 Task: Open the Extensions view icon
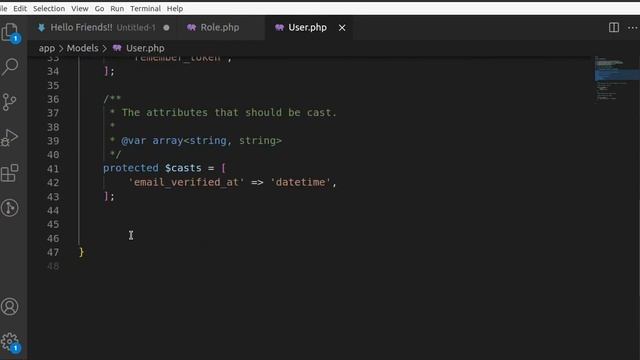point(10,173)
